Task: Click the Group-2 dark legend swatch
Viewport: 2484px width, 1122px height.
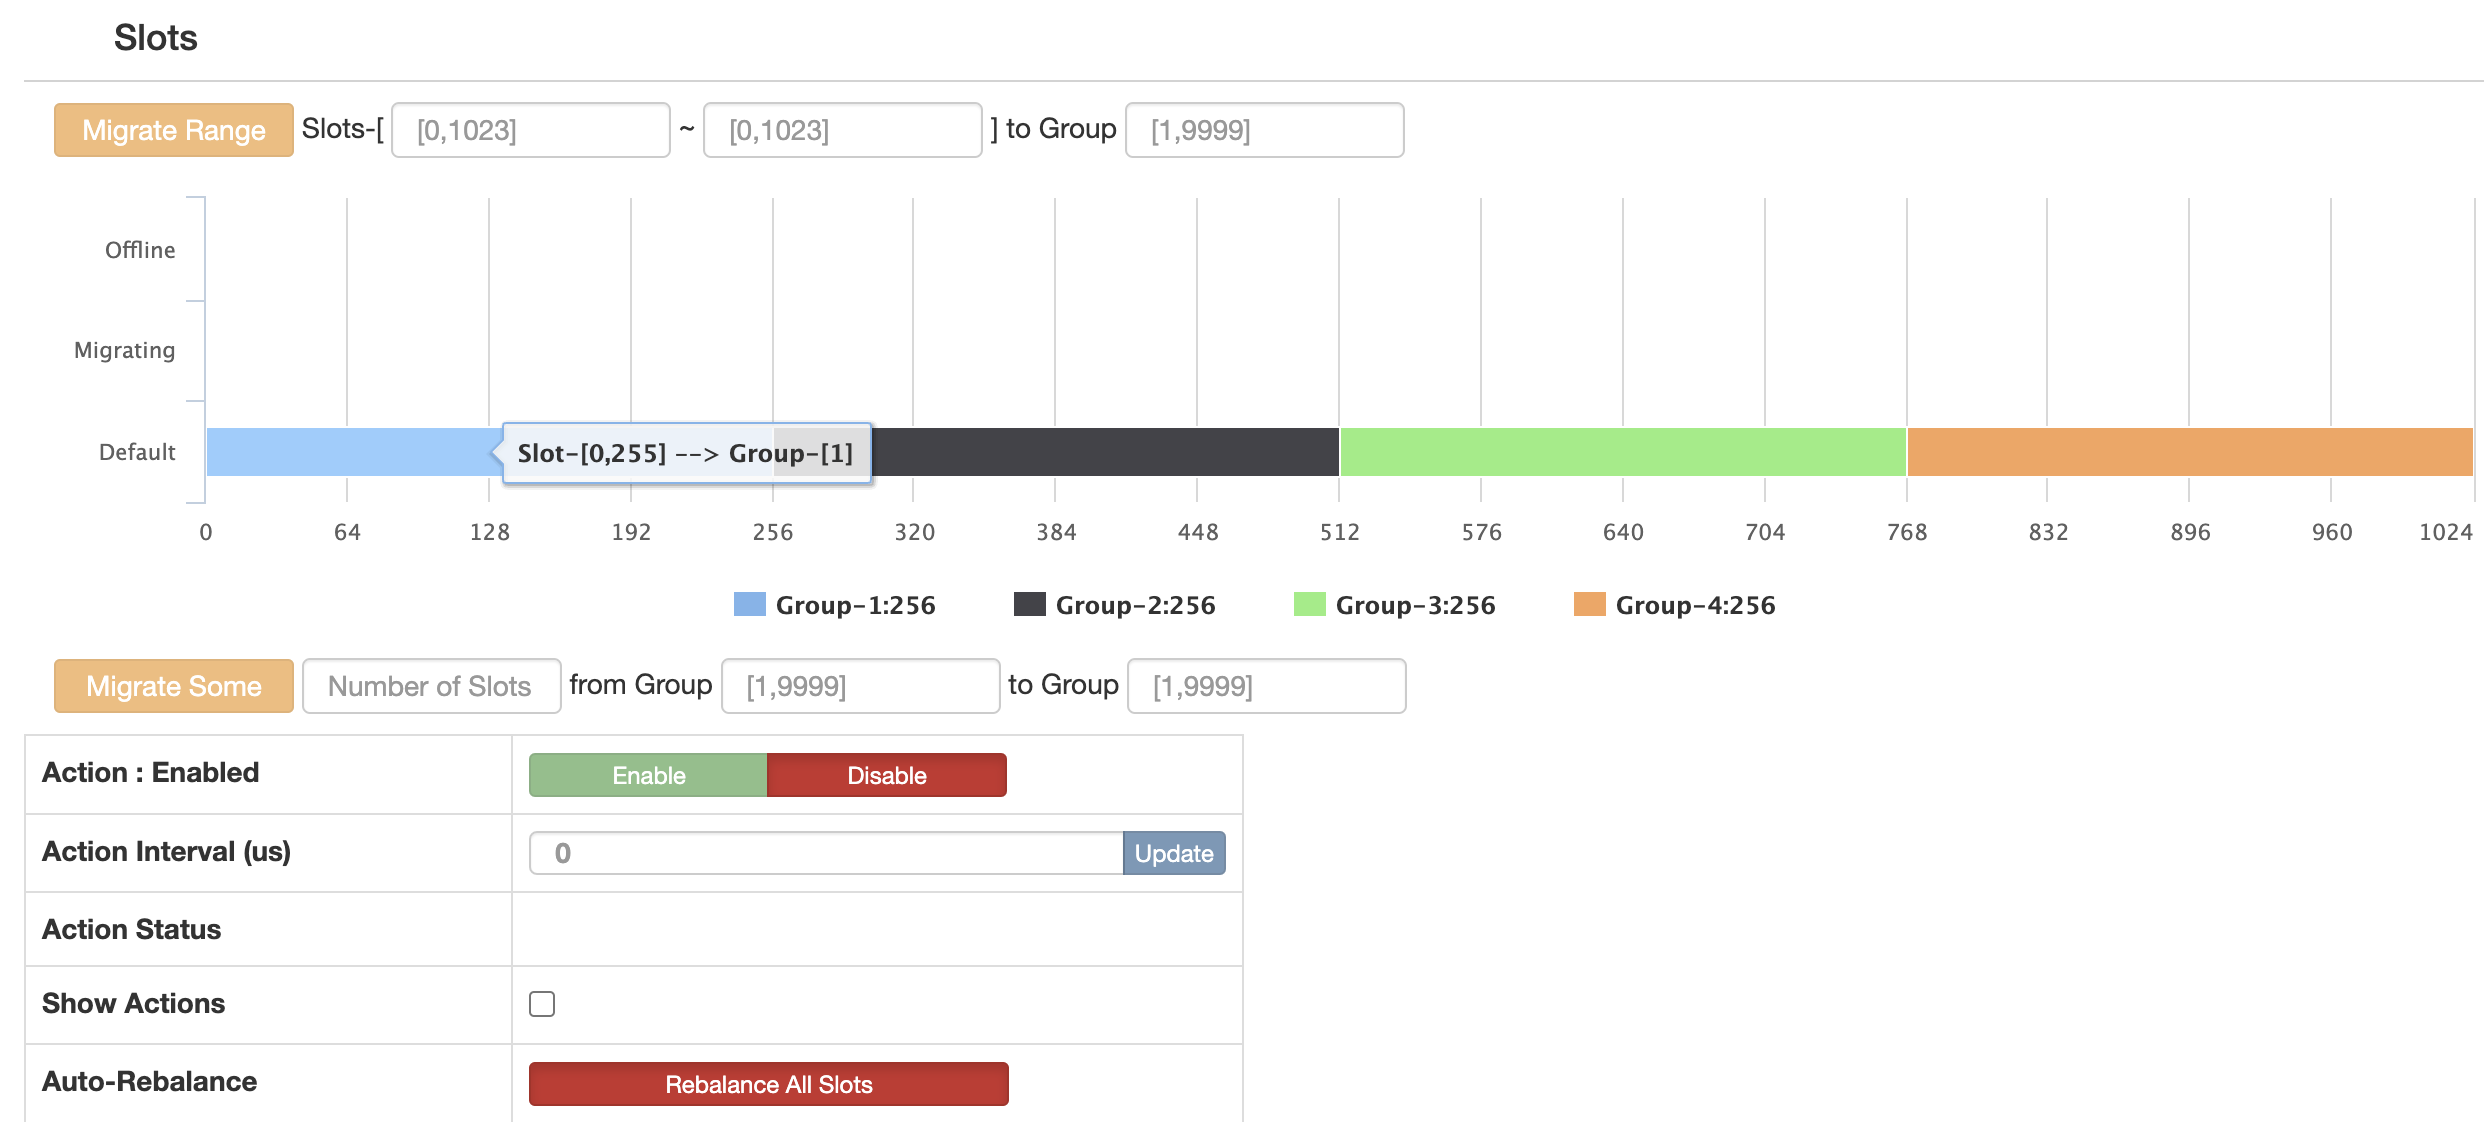Action: tap(1029, 604)
